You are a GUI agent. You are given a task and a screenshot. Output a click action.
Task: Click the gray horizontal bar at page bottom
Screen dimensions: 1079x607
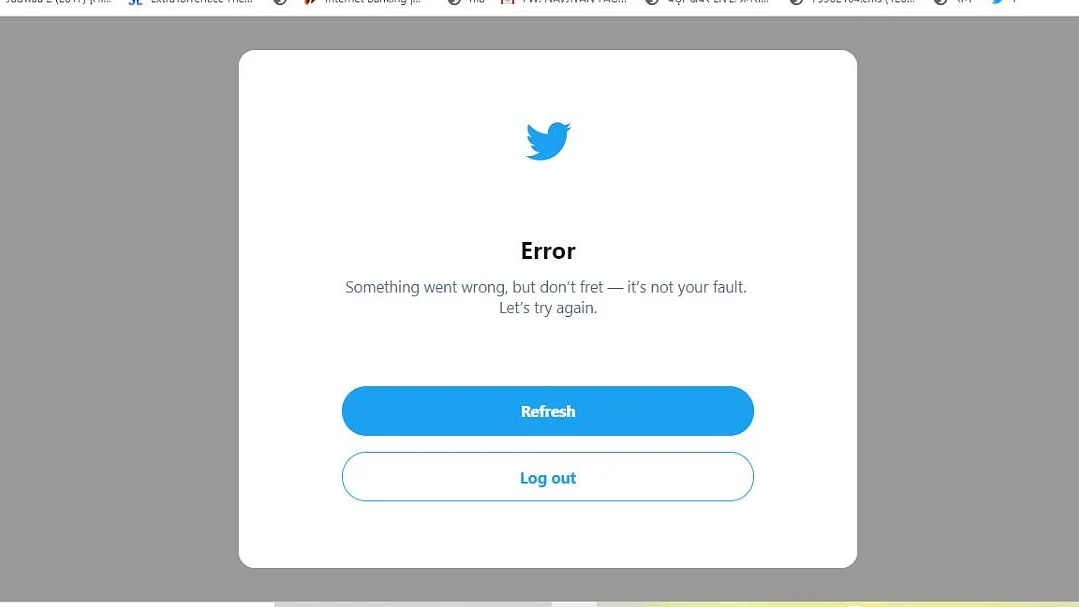point(413,604)
